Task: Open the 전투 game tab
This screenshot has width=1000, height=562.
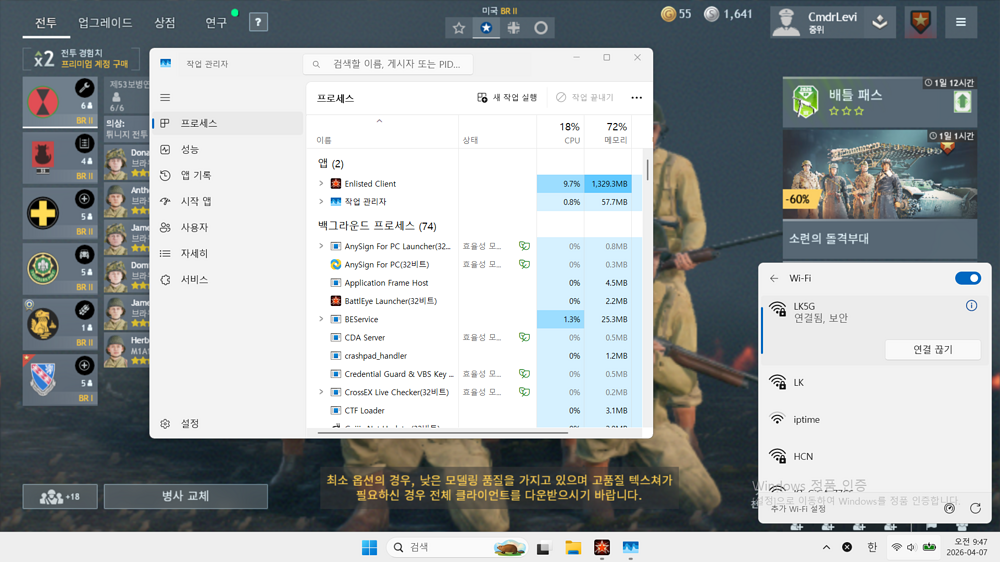Action: coord(45,23)
